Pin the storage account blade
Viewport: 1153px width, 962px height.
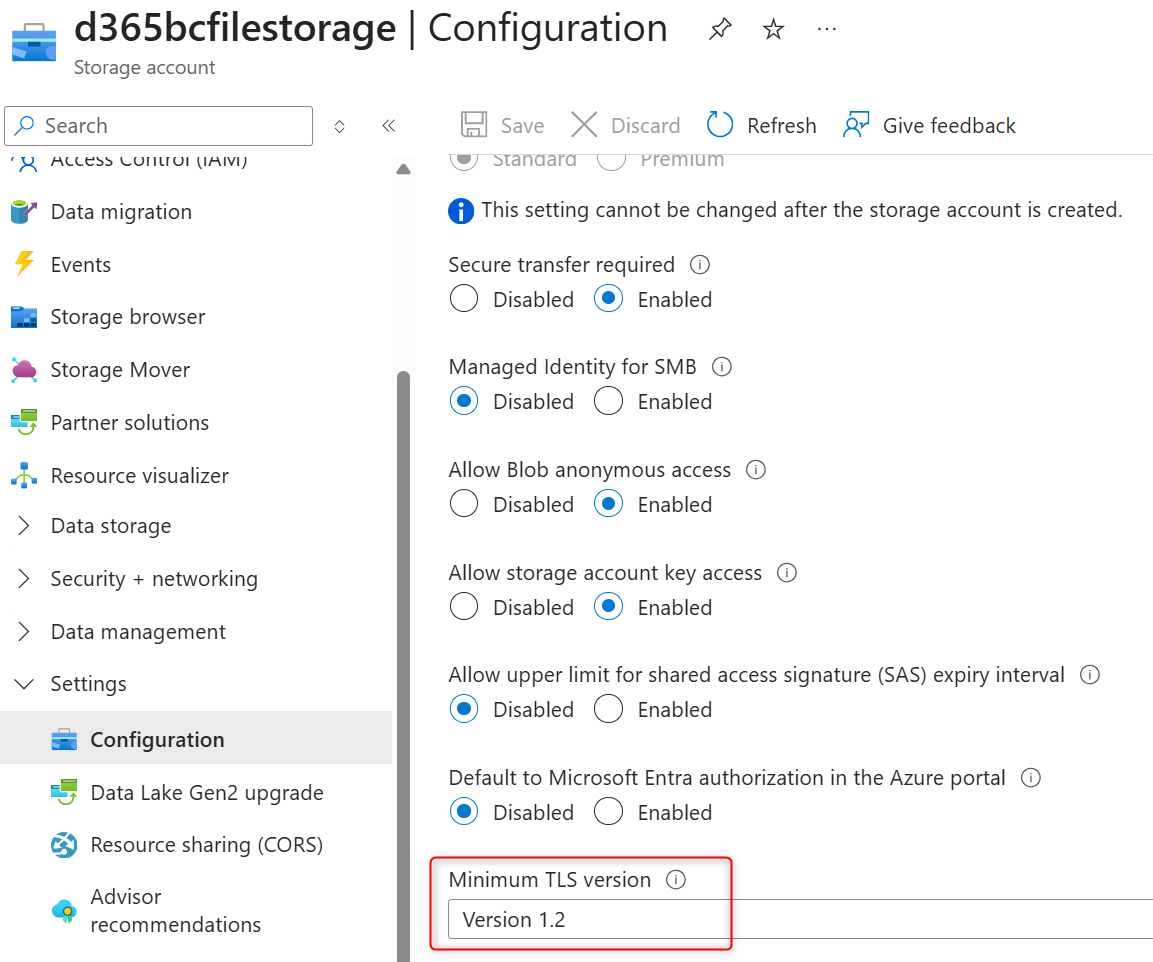point(720,29)
